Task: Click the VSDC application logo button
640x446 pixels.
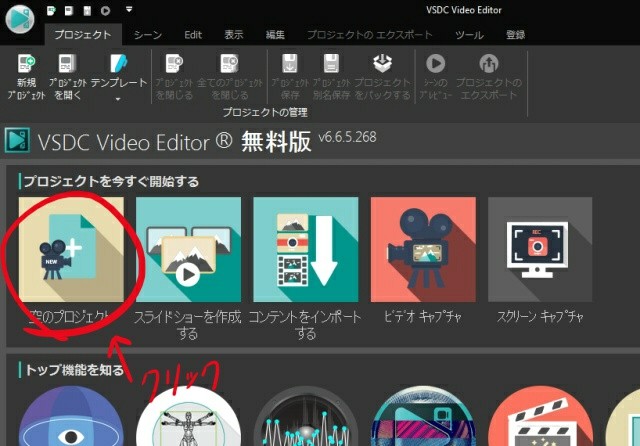Action: click(20, 18)
